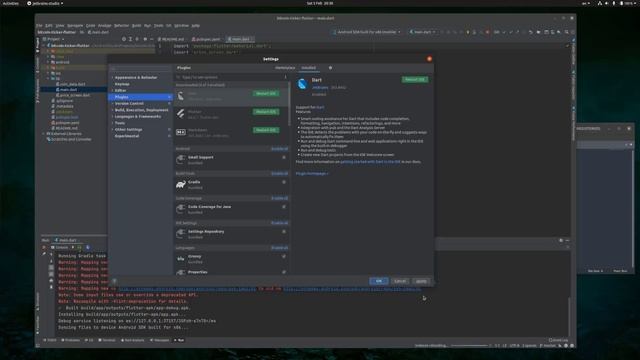Click the Groovy plugin icon
Viewport: 640px width, 360px height.
click(x=181, y=259)
